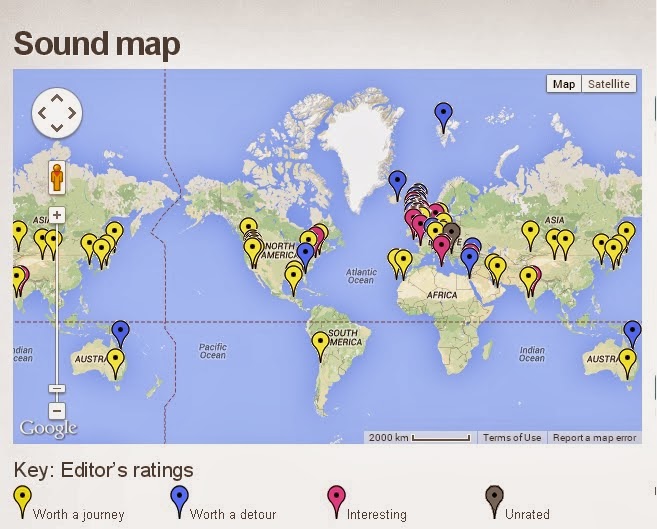
Task: Open the yellow pin over India
Action: point(528,277)
